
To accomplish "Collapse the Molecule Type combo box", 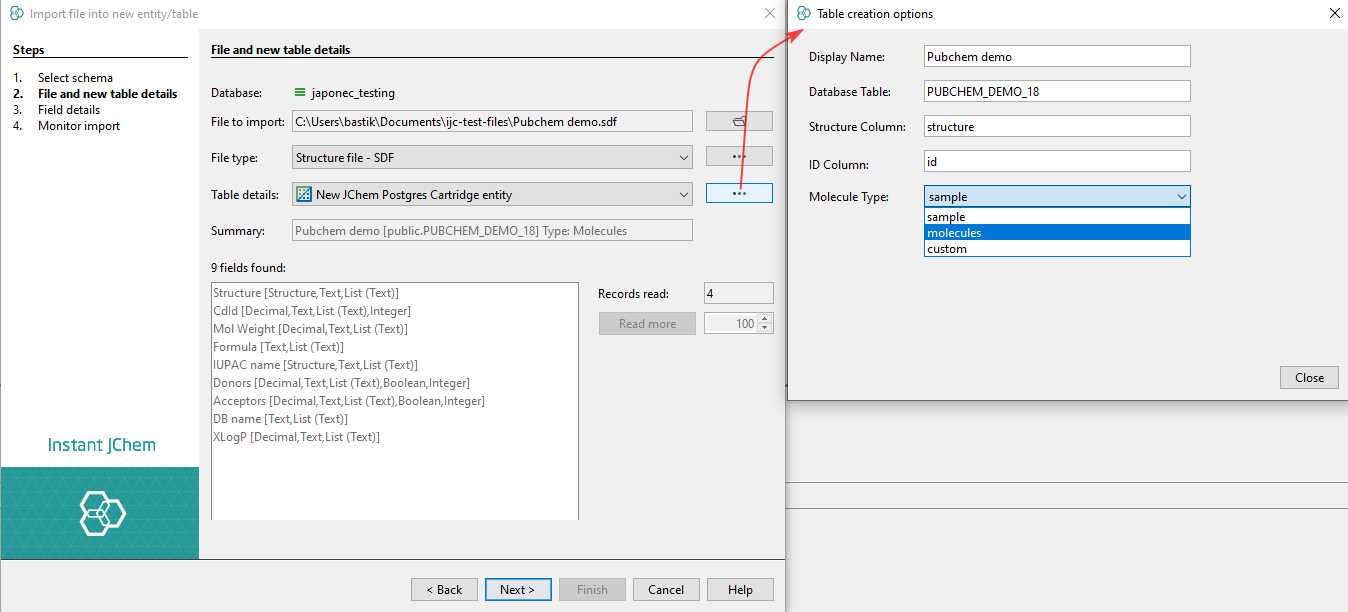I will 1181,197.
